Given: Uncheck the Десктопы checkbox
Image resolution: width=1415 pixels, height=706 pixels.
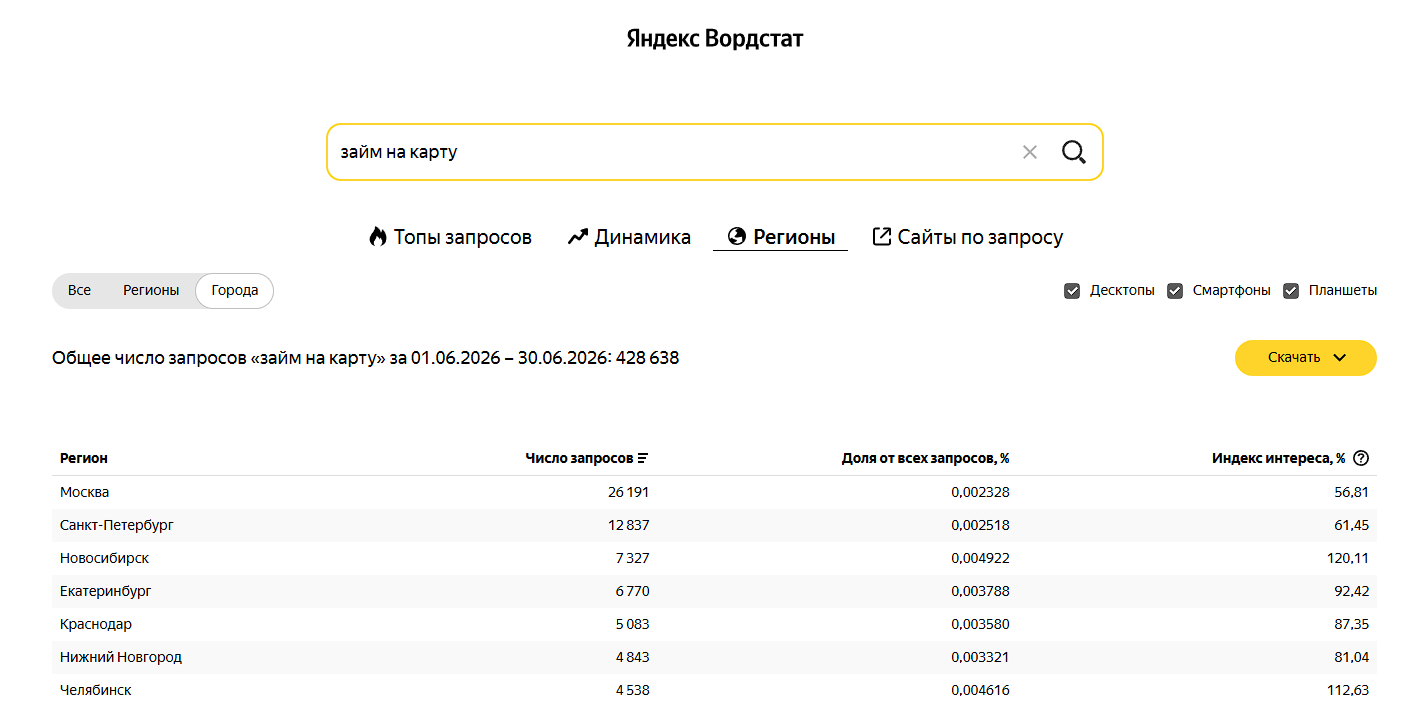Looking at the screenshot, I should [1072, 291].
